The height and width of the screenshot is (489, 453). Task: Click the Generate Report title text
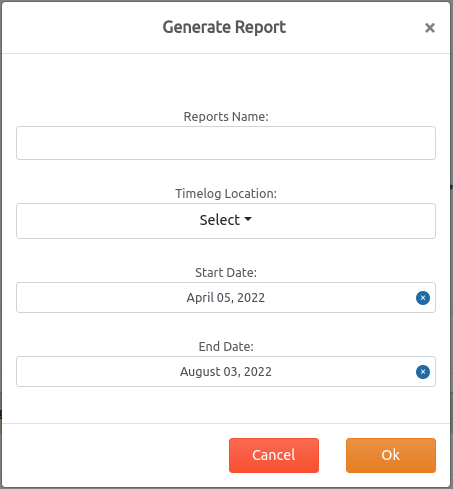tap(224, 27)
